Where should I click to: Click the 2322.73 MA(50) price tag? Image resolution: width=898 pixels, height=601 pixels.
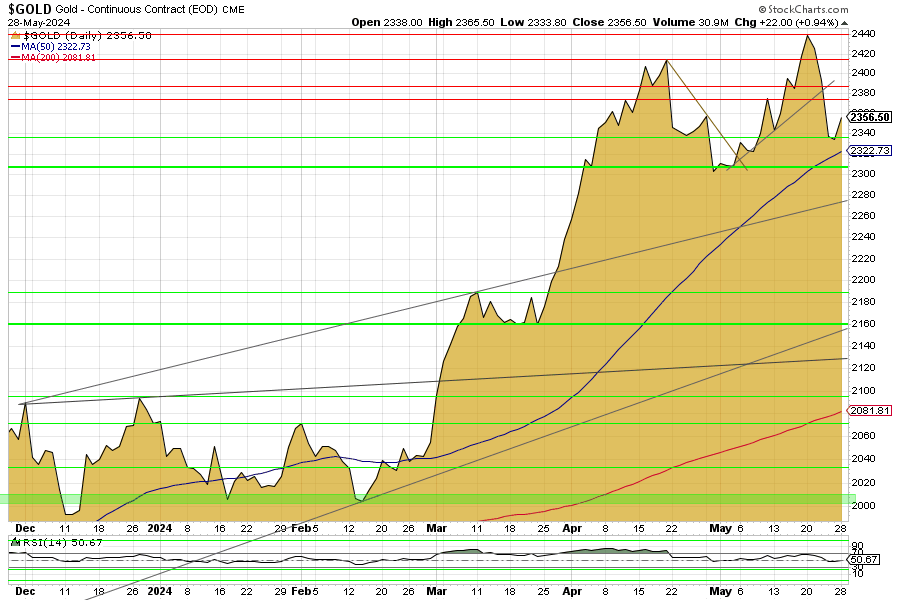[x=870, y=151]
